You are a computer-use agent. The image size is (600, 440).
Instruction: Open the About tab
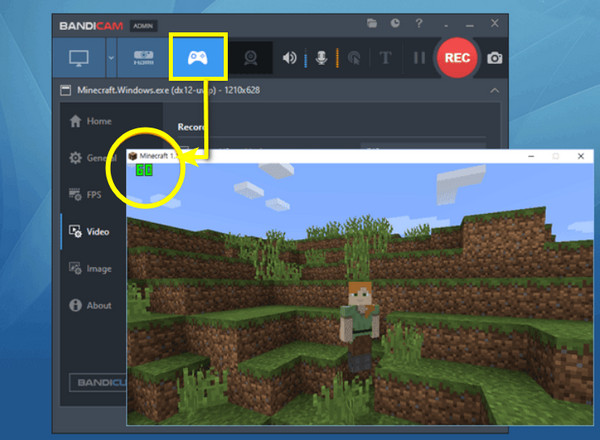click(x=91, y=305)
